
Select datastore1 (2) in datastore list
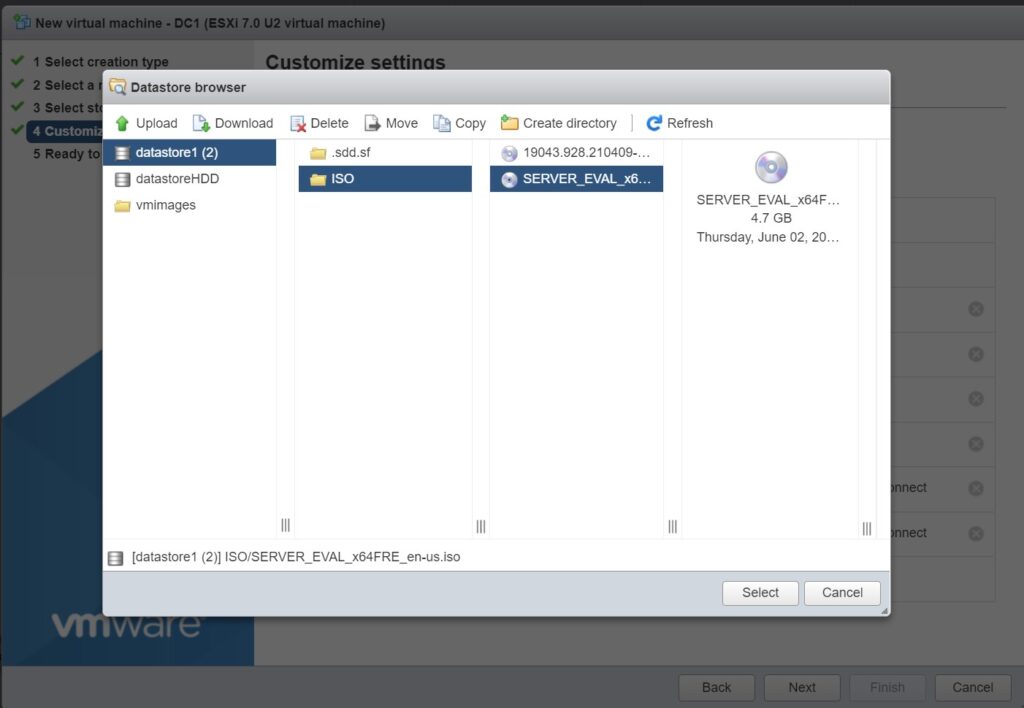pos(189,153)
